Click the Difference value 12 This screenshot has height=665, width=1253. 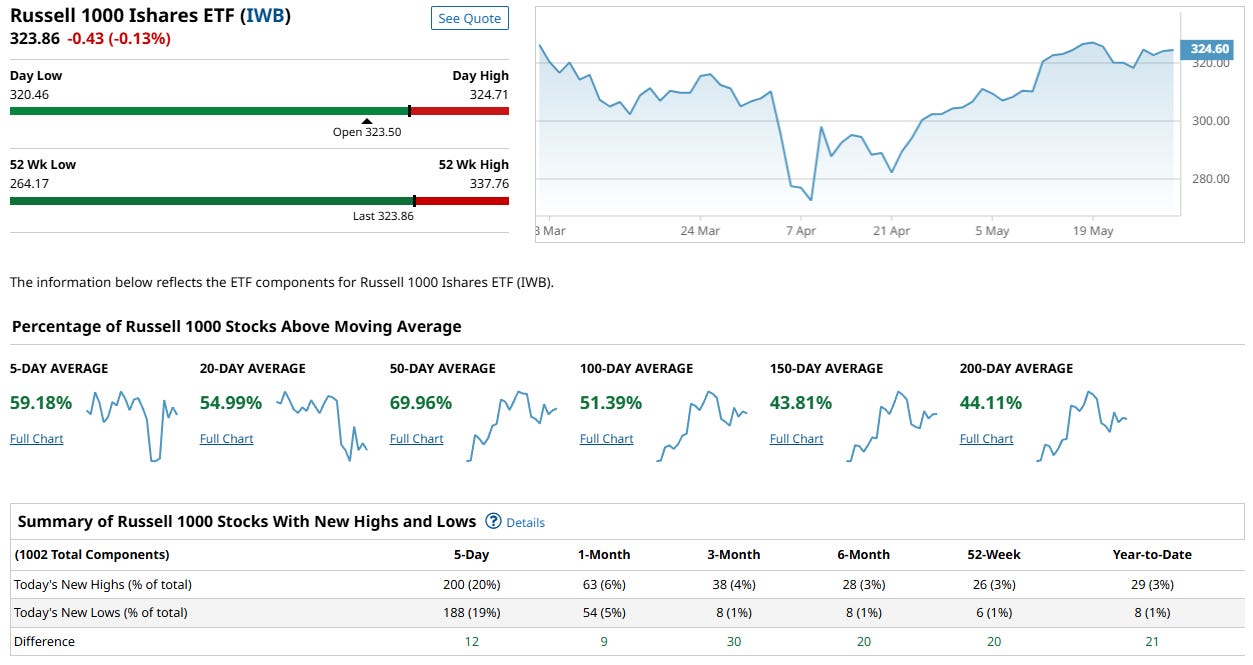click(472, 642)
